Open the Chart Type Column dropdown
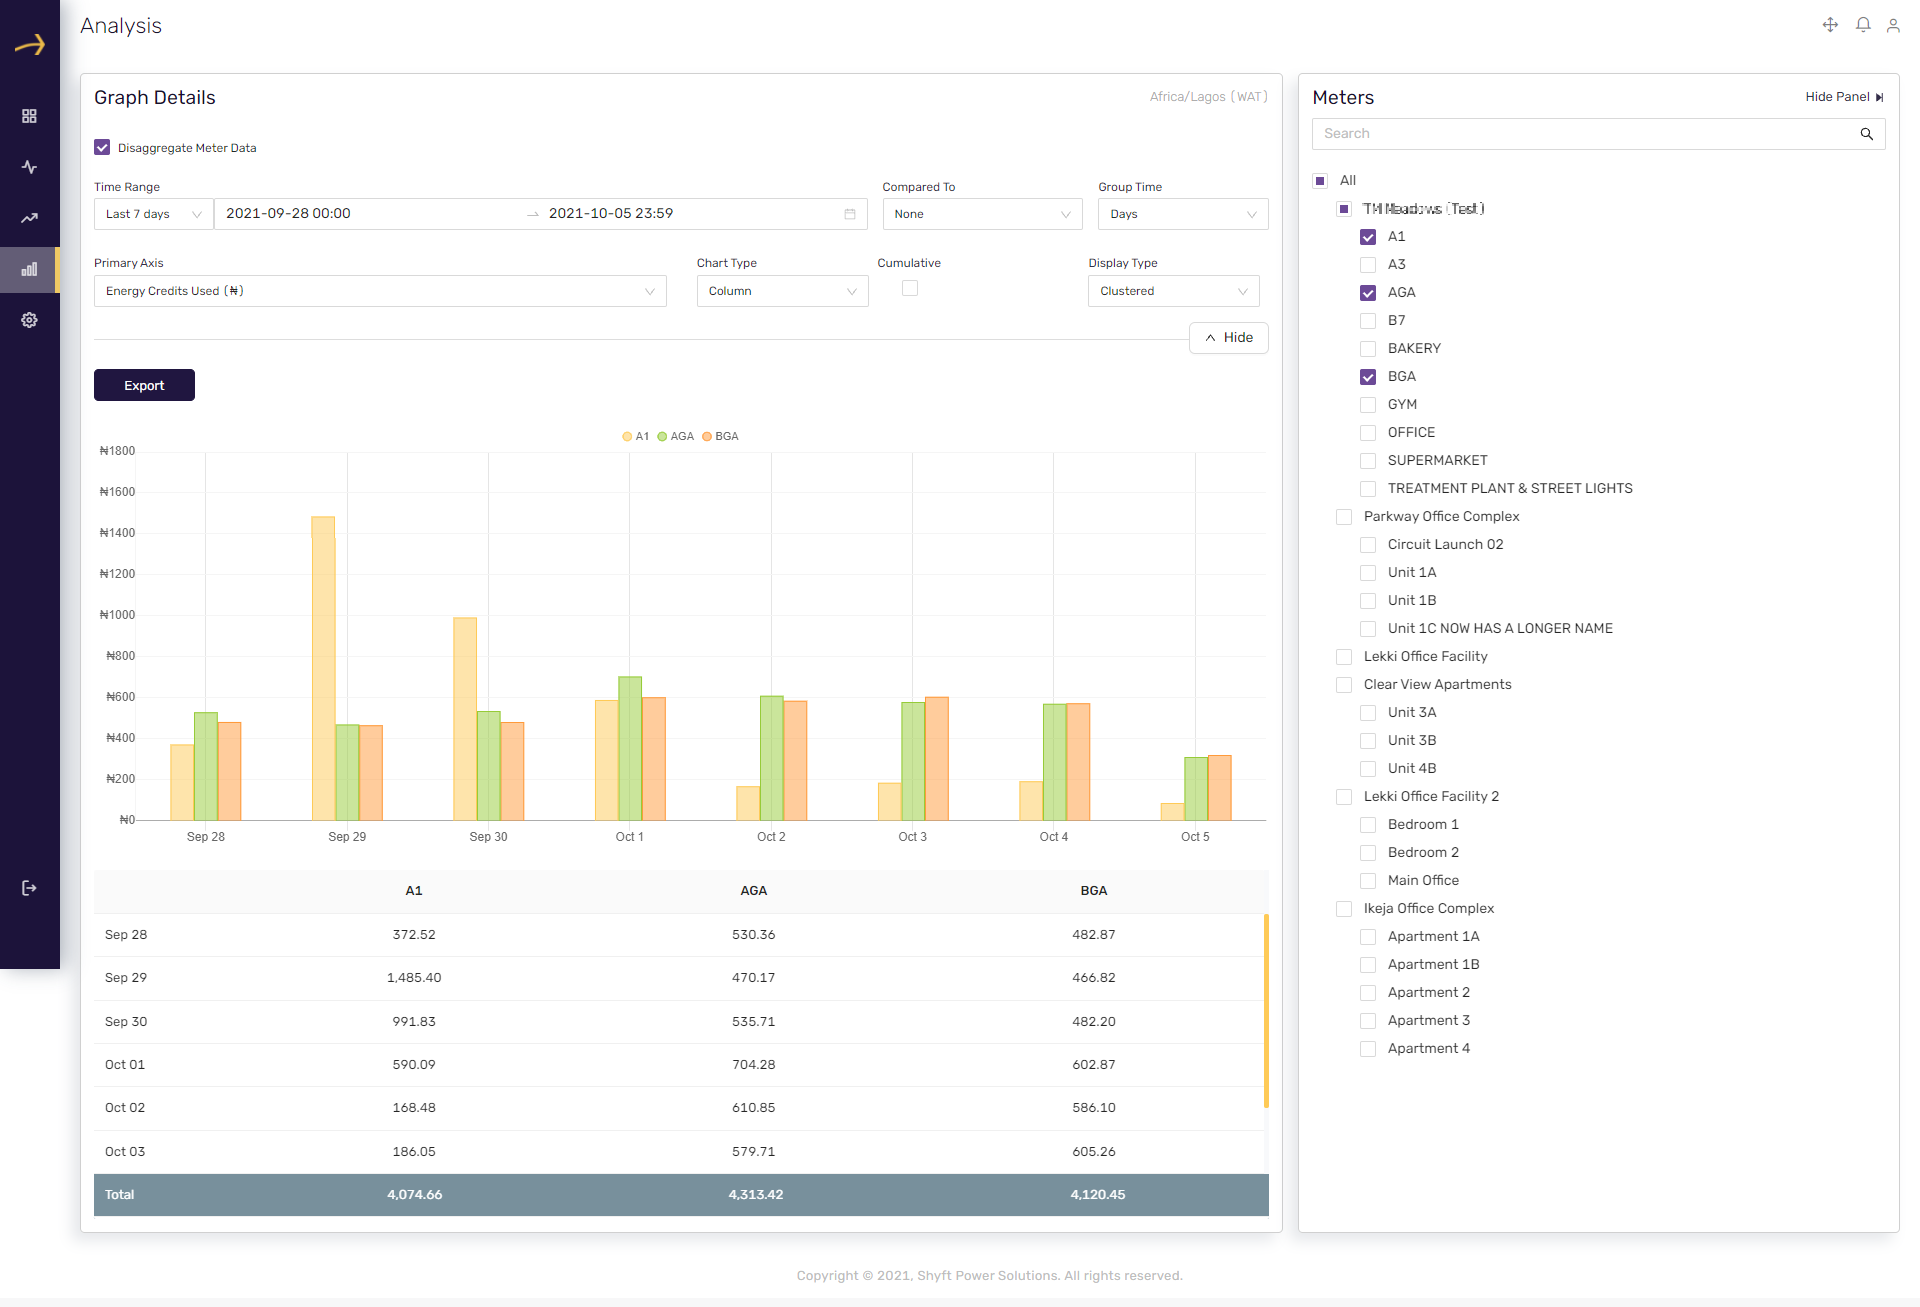 [x=782, y=291]
